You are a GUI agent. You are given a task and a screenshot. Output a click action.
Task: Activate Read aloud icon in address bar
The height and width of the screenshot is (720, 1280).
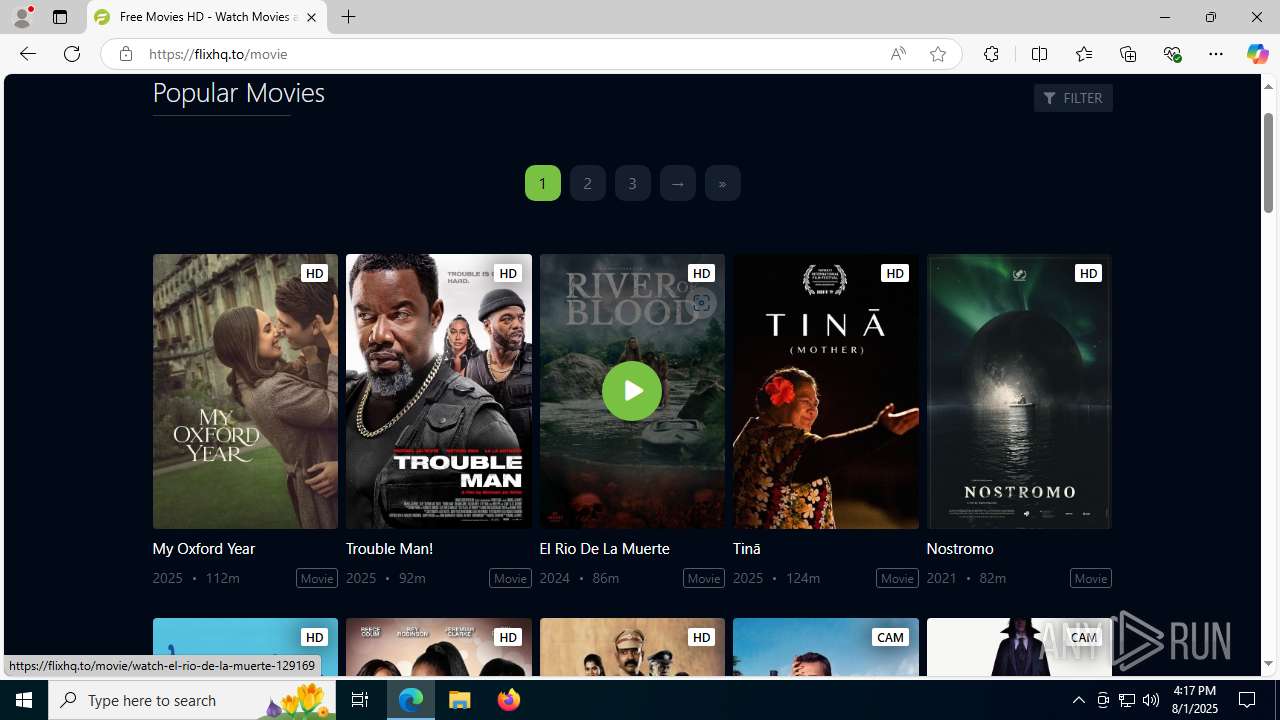pos(898,54)
